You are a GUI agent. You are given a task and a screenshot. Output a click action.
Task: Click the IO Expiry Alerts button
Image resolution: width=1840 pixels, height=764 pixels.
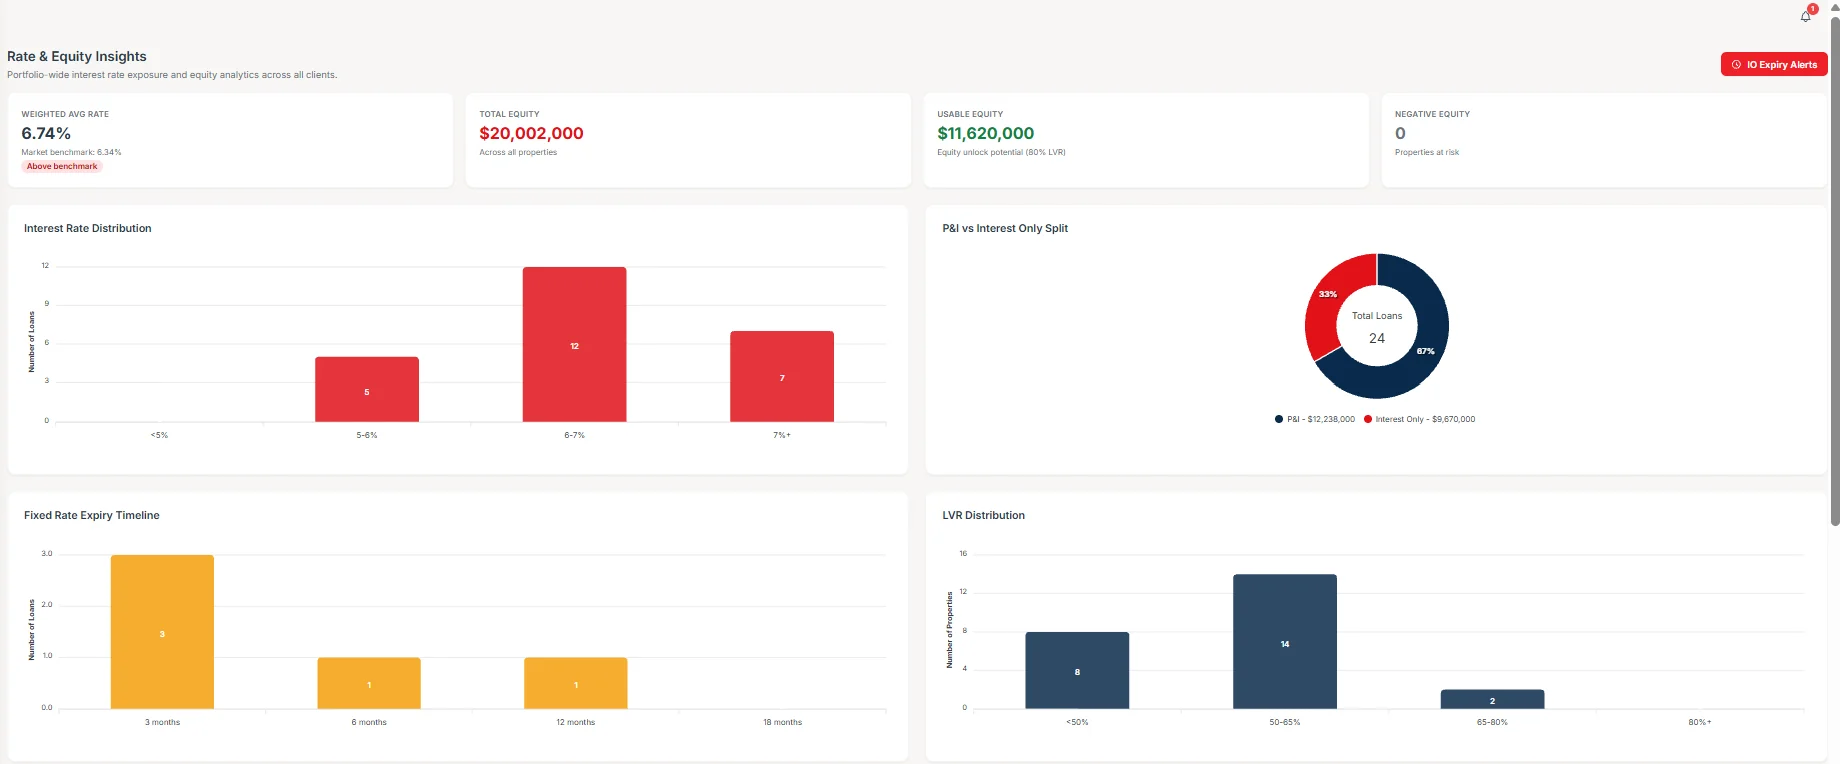(1774, 64)
